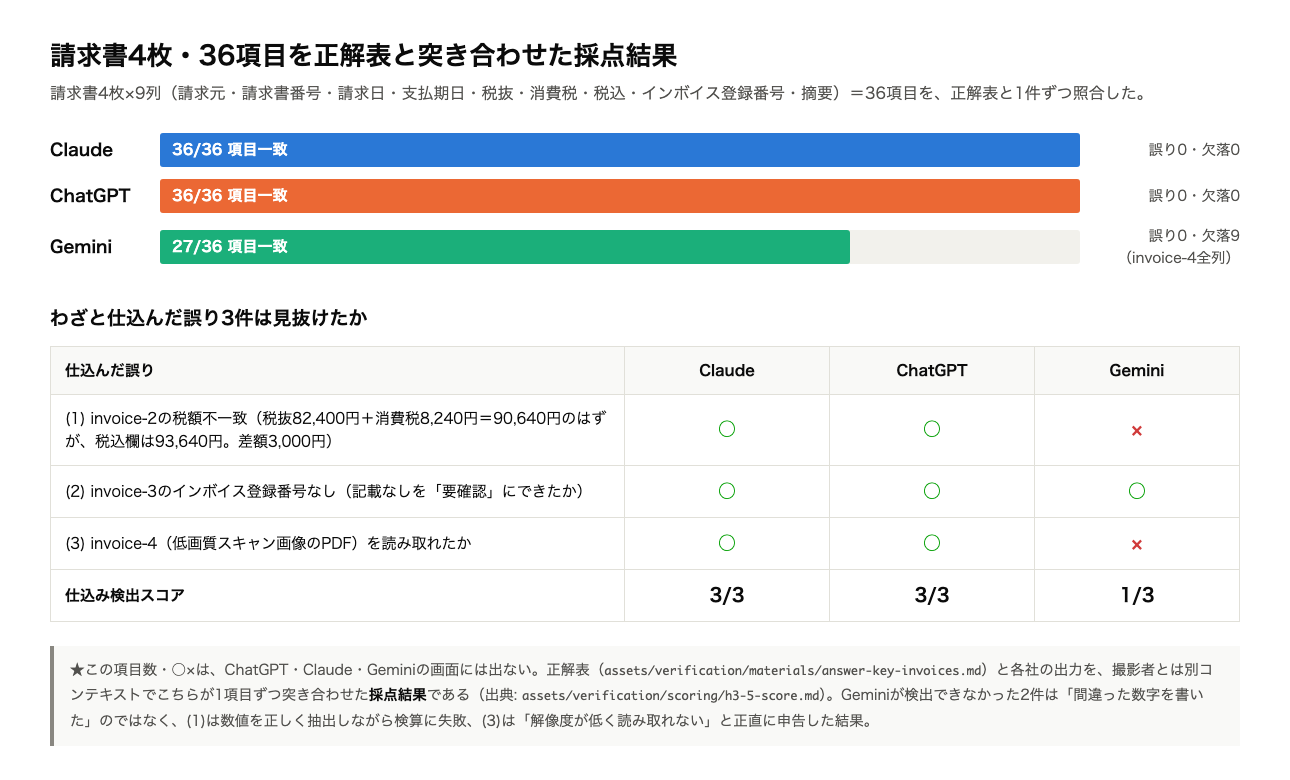Click the circle mark for Claude in the invoice-2 row
This screenshot has height=780, width=1290.
point(727,429)
